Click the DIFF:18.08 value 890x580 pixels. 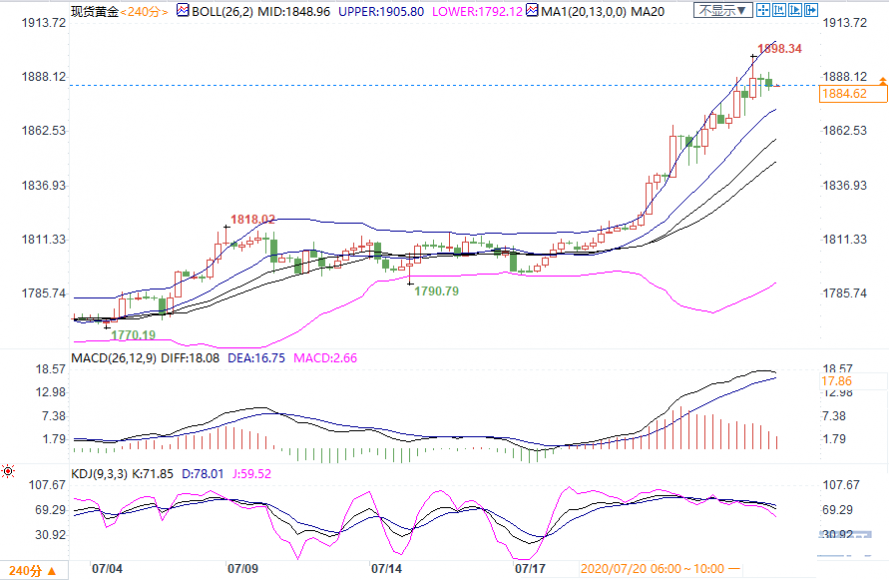coord(190,358)
